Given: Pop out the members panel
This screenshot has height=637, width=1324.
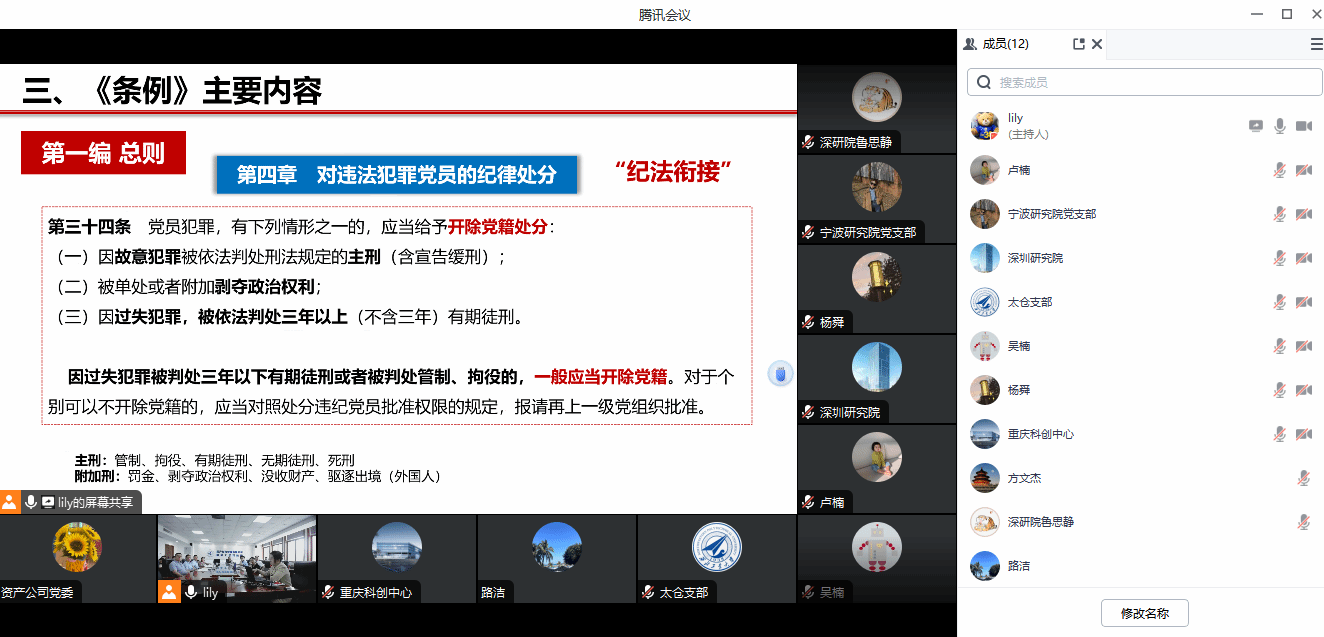Looking at the screenshot, I should coord(1079,44).
